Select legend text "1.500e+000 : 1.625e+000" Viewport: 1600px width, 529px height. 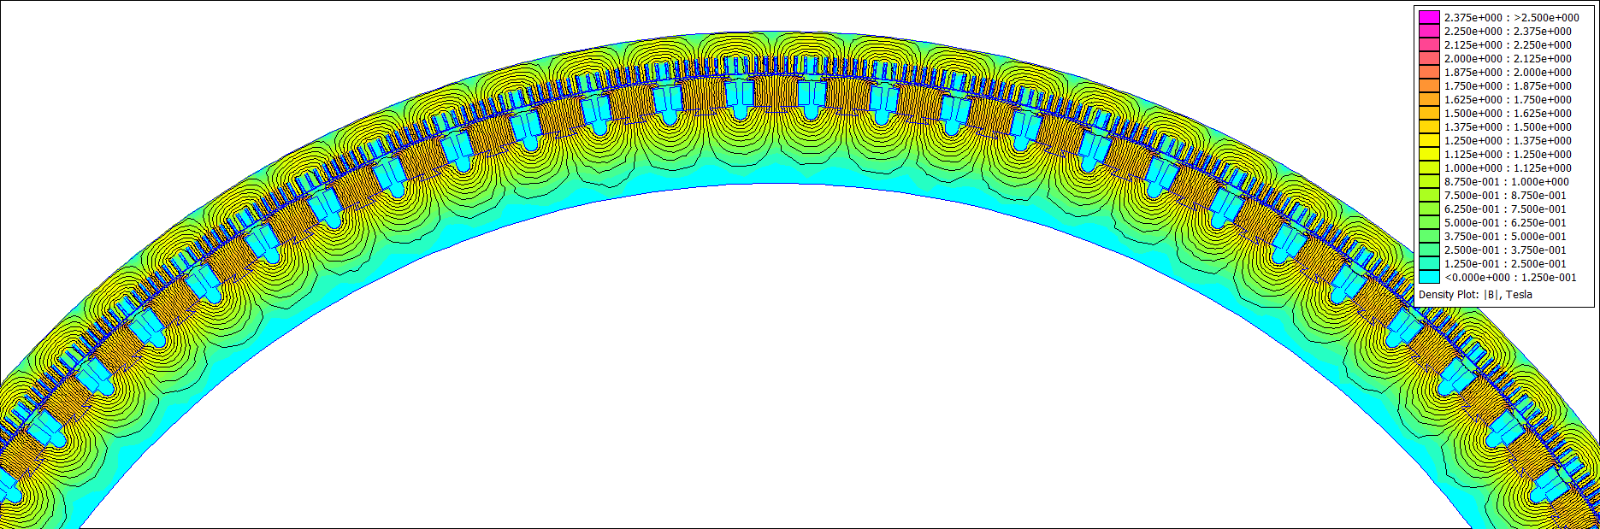(x=1507, y=113)
